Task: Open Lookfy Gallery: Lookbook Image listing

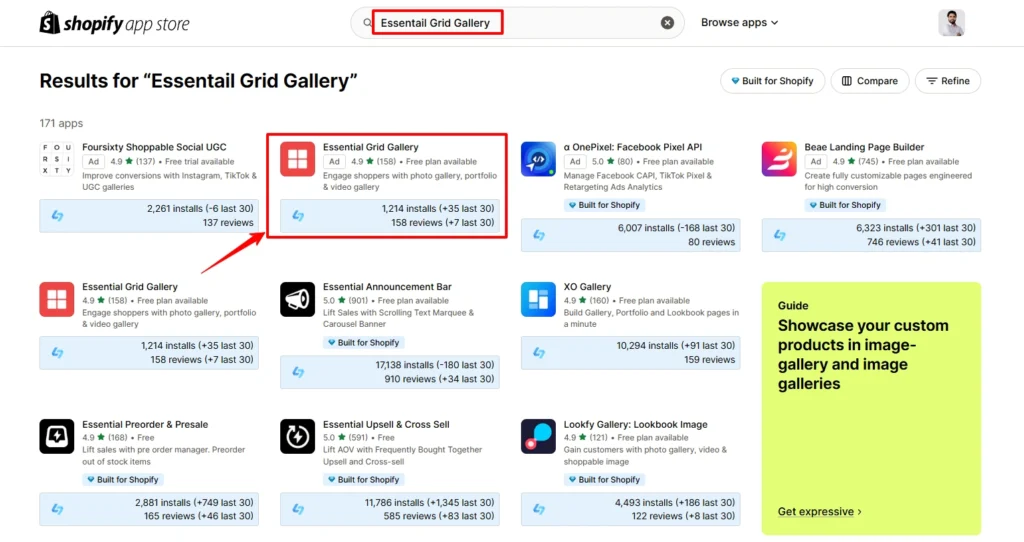Action: 635,424
